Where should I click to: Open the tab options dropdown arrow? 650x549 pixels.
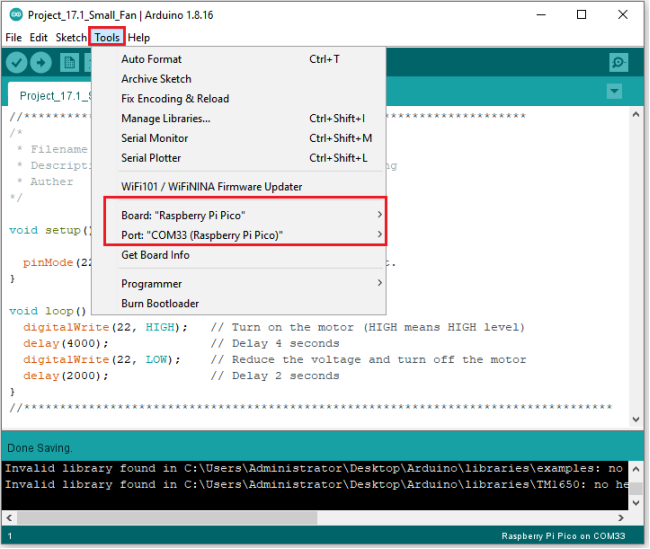[614, 91]
